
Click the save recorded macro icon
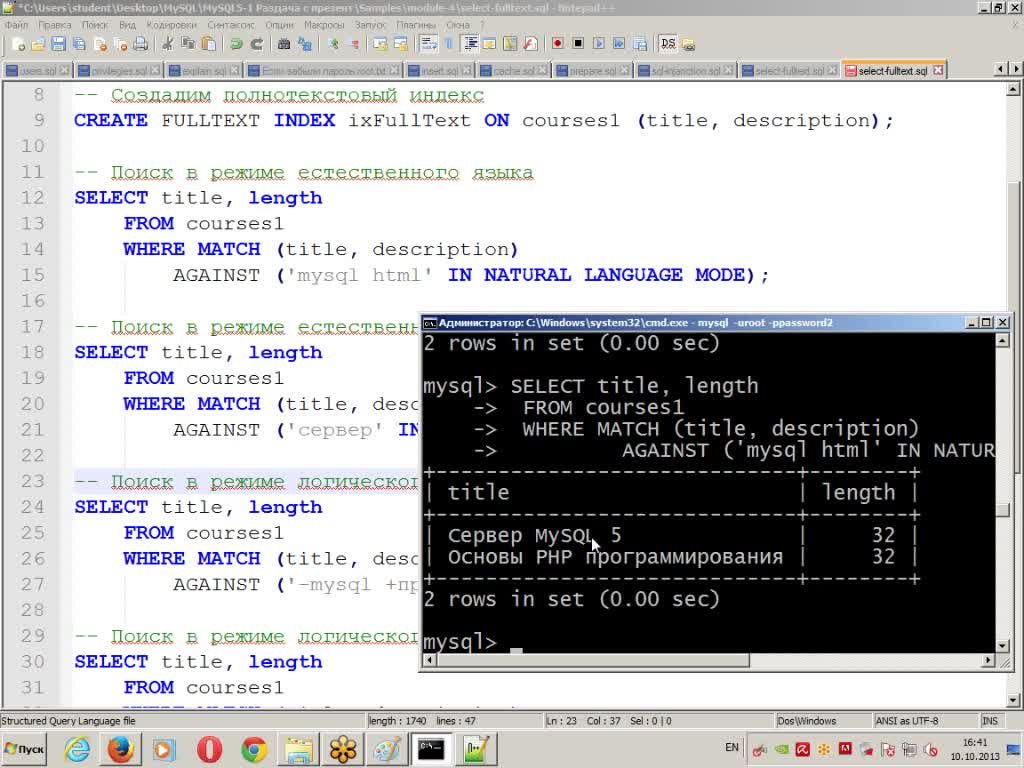point(640,44)
